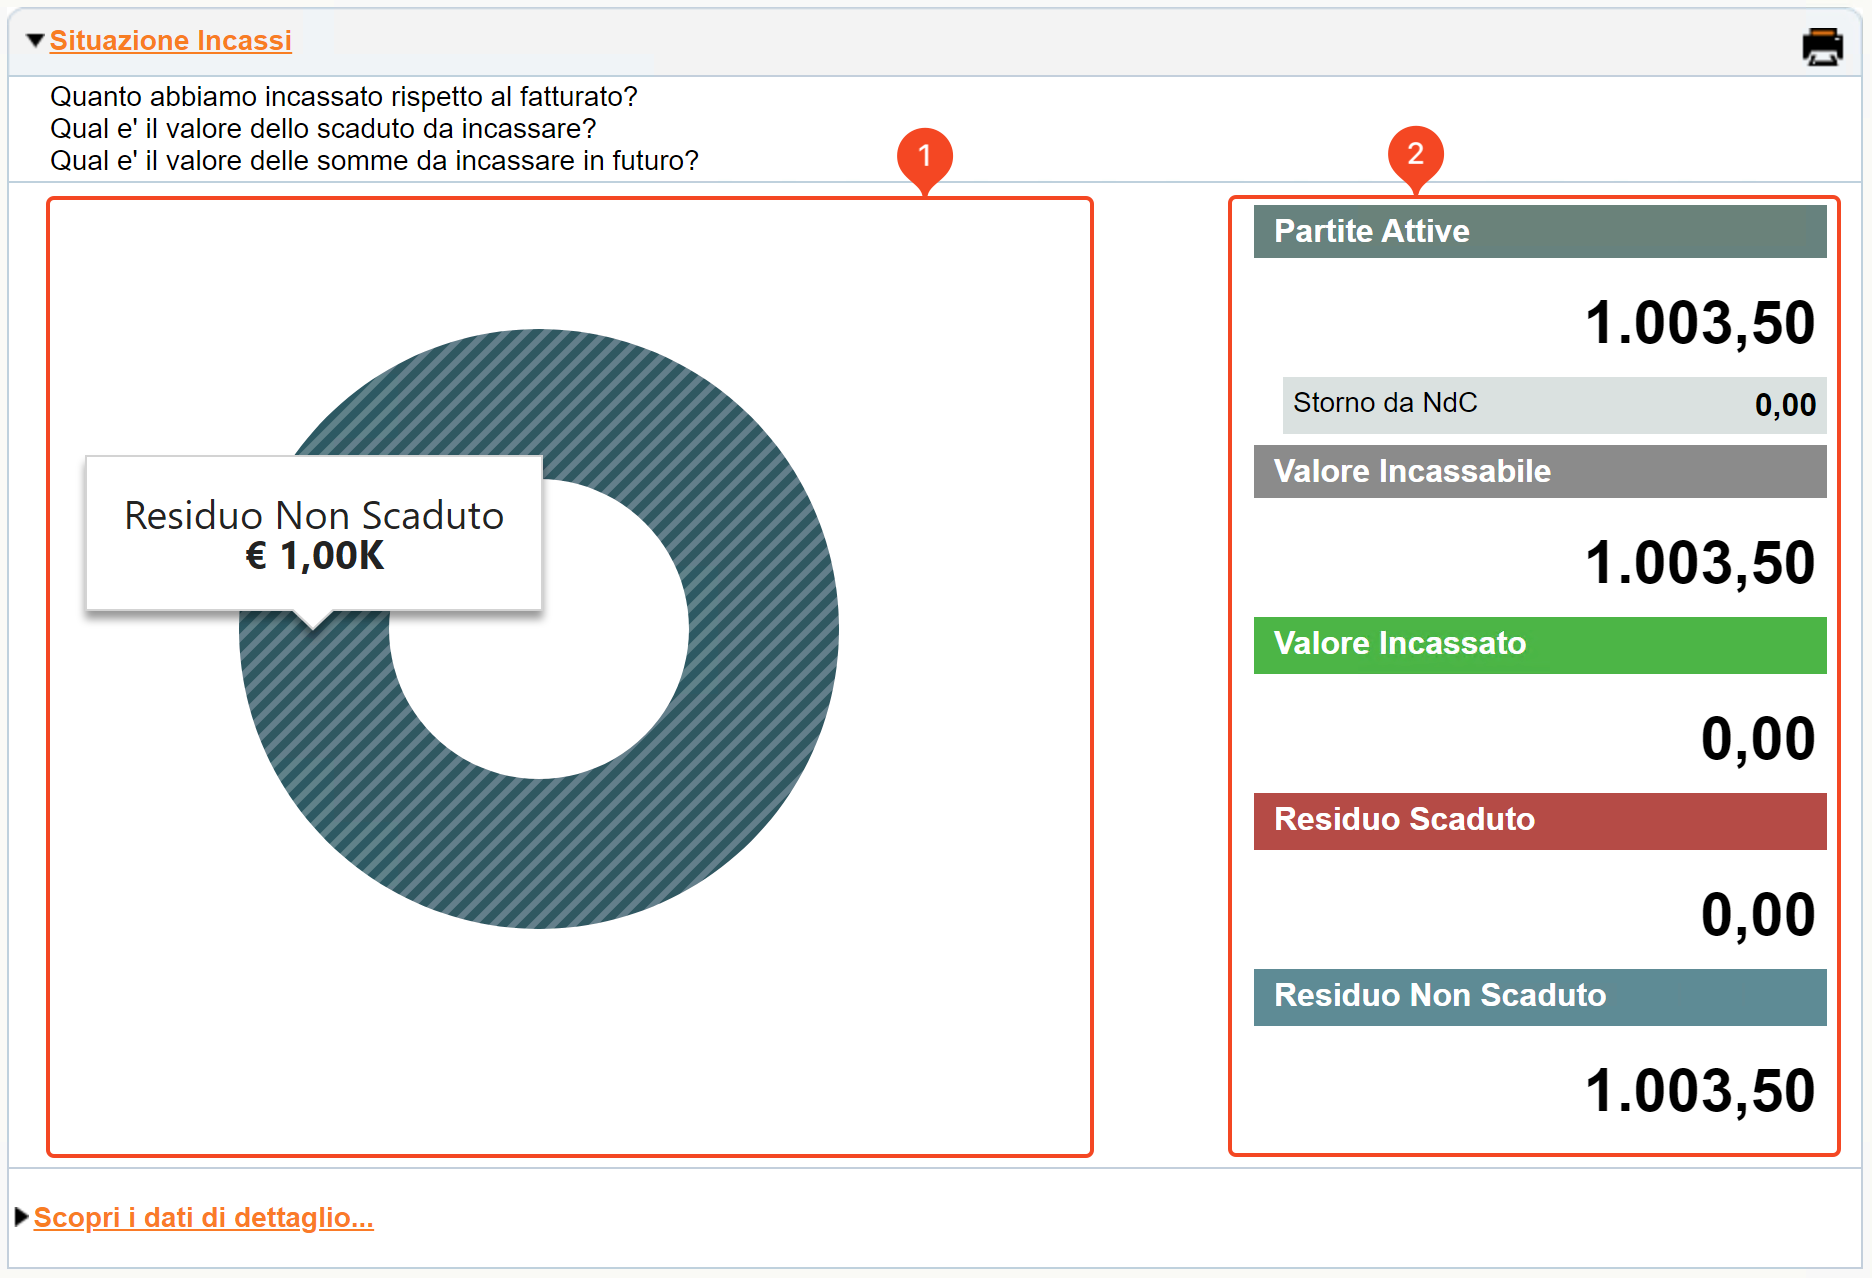This screenshot has height=1278, width=1872.
Task: Select the Partite Attive header
Action: [1540, 231]
